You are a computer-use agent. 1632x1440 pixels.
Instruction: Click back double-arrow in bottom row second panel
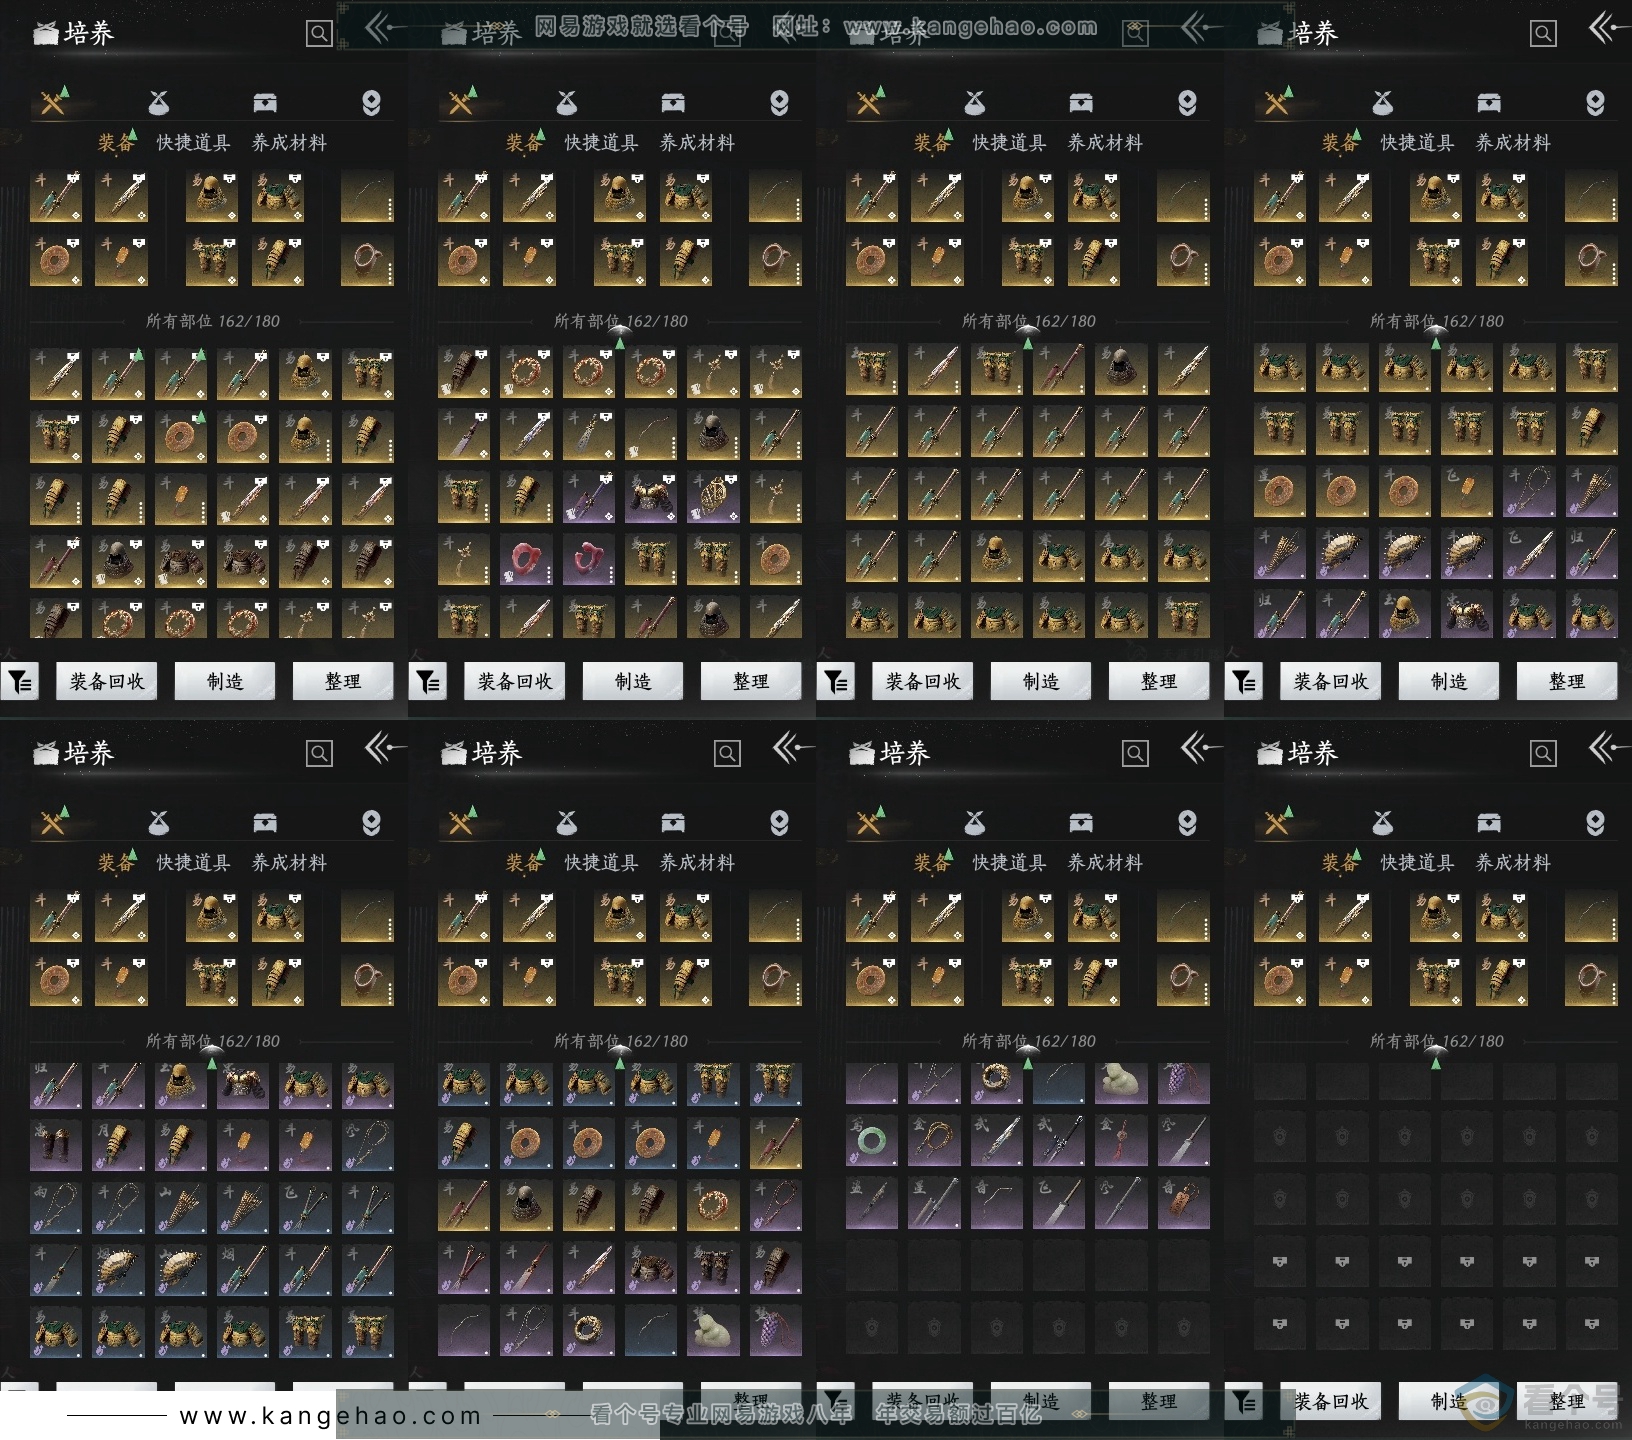793,748
